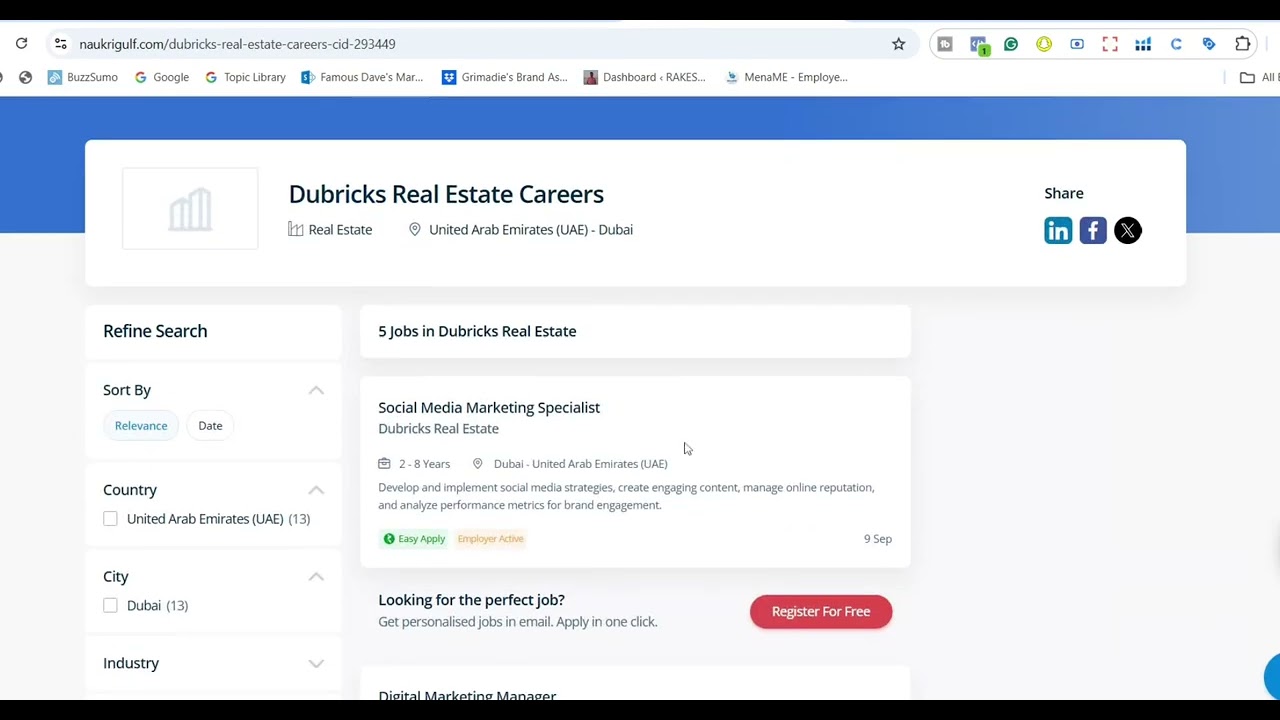The width and height of the screenshot is (1280, 720).
Task: Click the Dubricks Real Estate Careers title
Action: click(446, 194)
